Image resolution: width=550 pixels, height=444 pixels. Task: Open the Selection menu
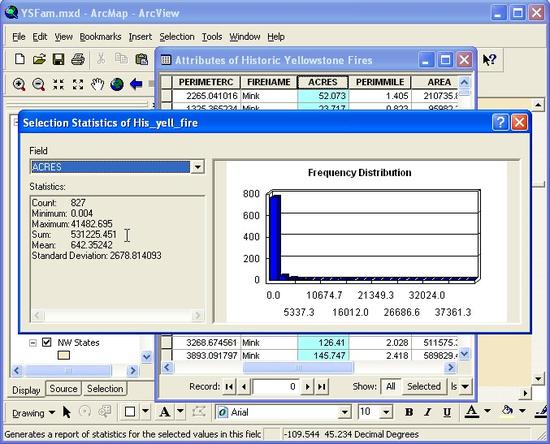(x=177, y=37)
